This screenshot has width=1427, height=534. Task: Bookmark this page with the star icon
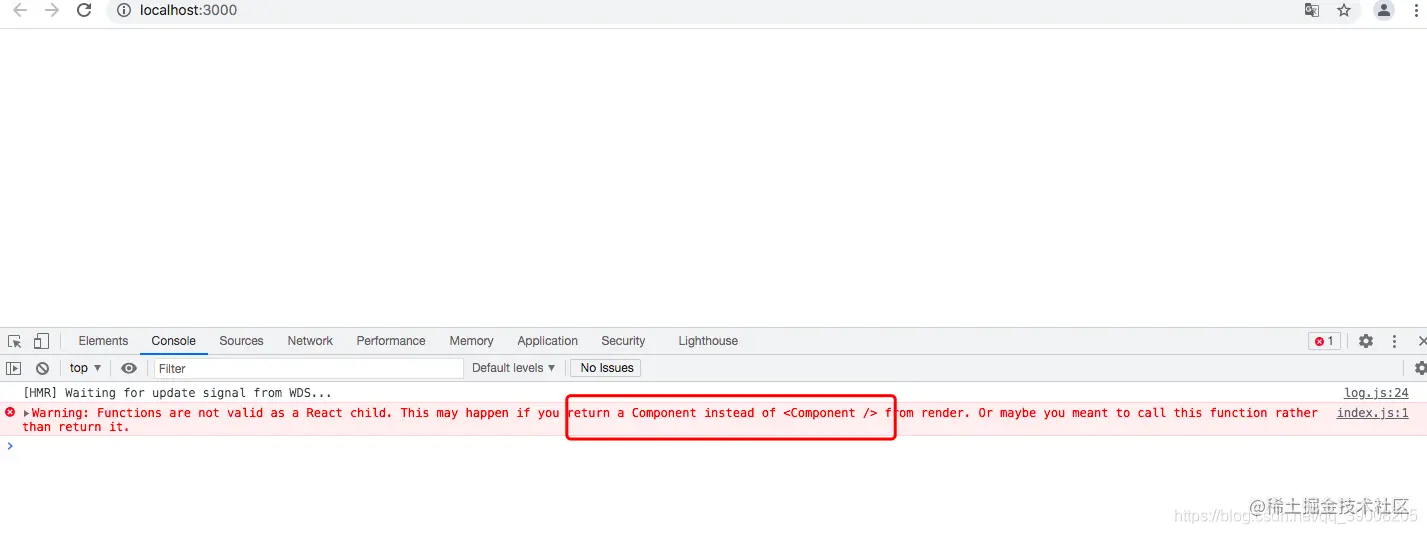coord(1344,10)
